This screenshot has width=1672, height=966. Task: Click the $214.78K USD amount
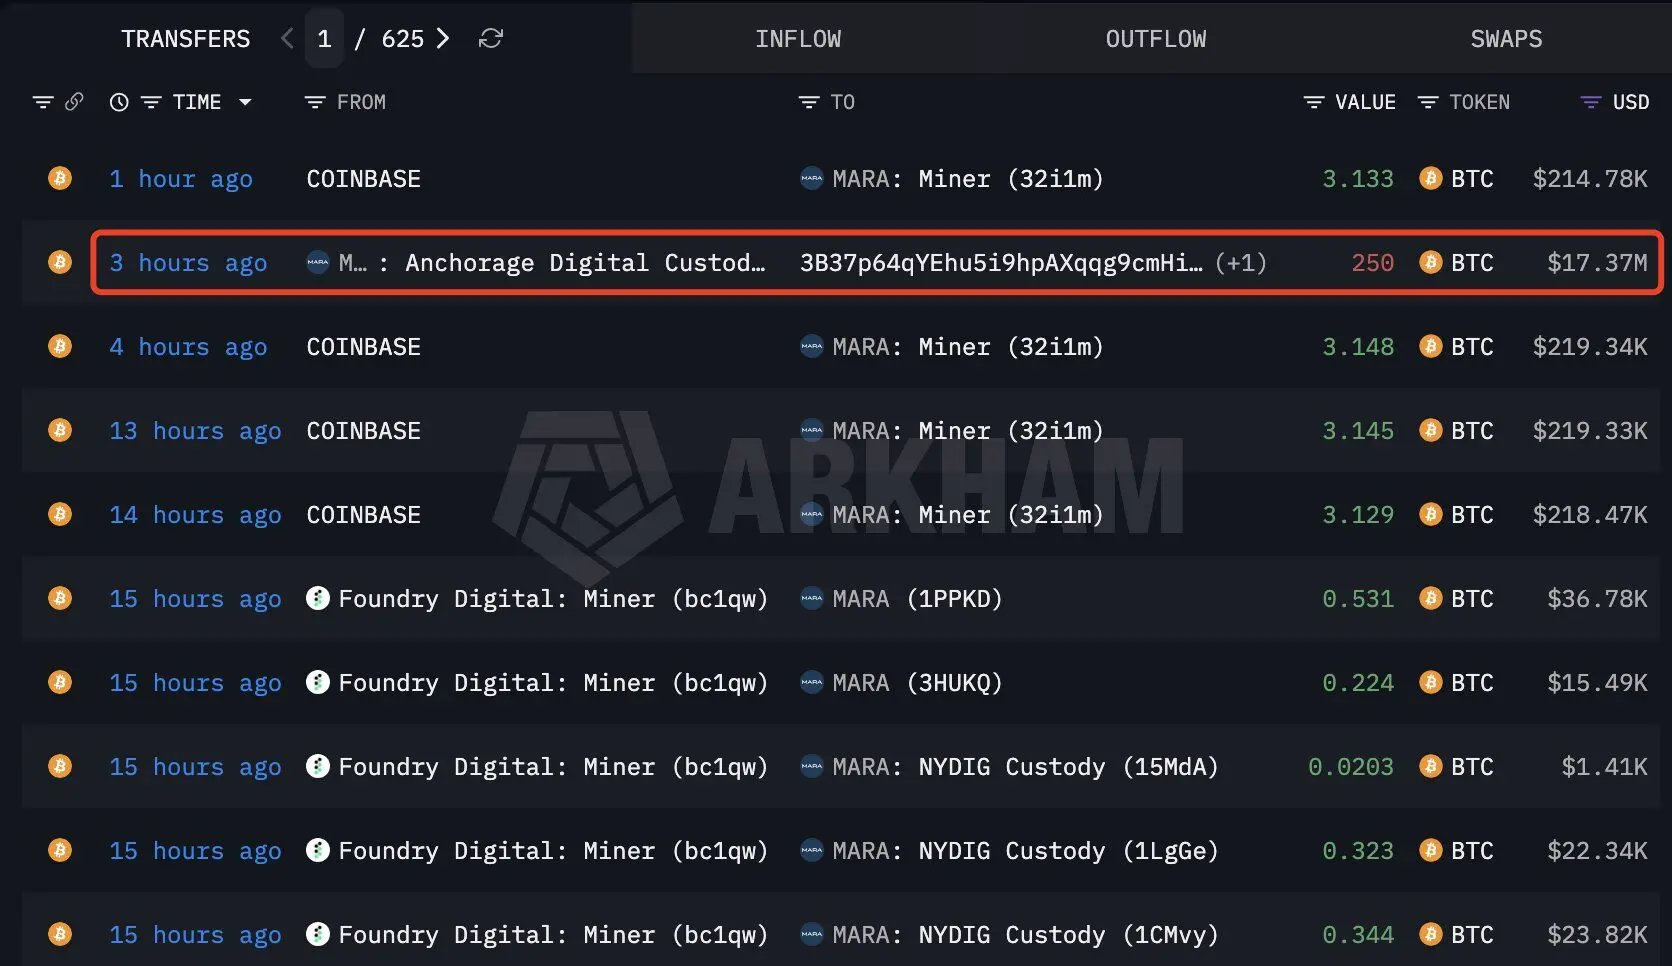pos(1590,179)
